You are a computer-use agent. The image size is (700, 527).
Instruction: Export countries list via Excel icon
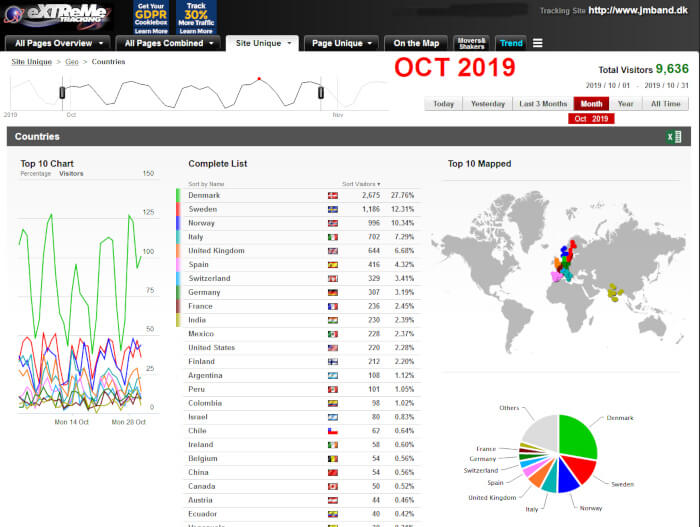(674, 136)
